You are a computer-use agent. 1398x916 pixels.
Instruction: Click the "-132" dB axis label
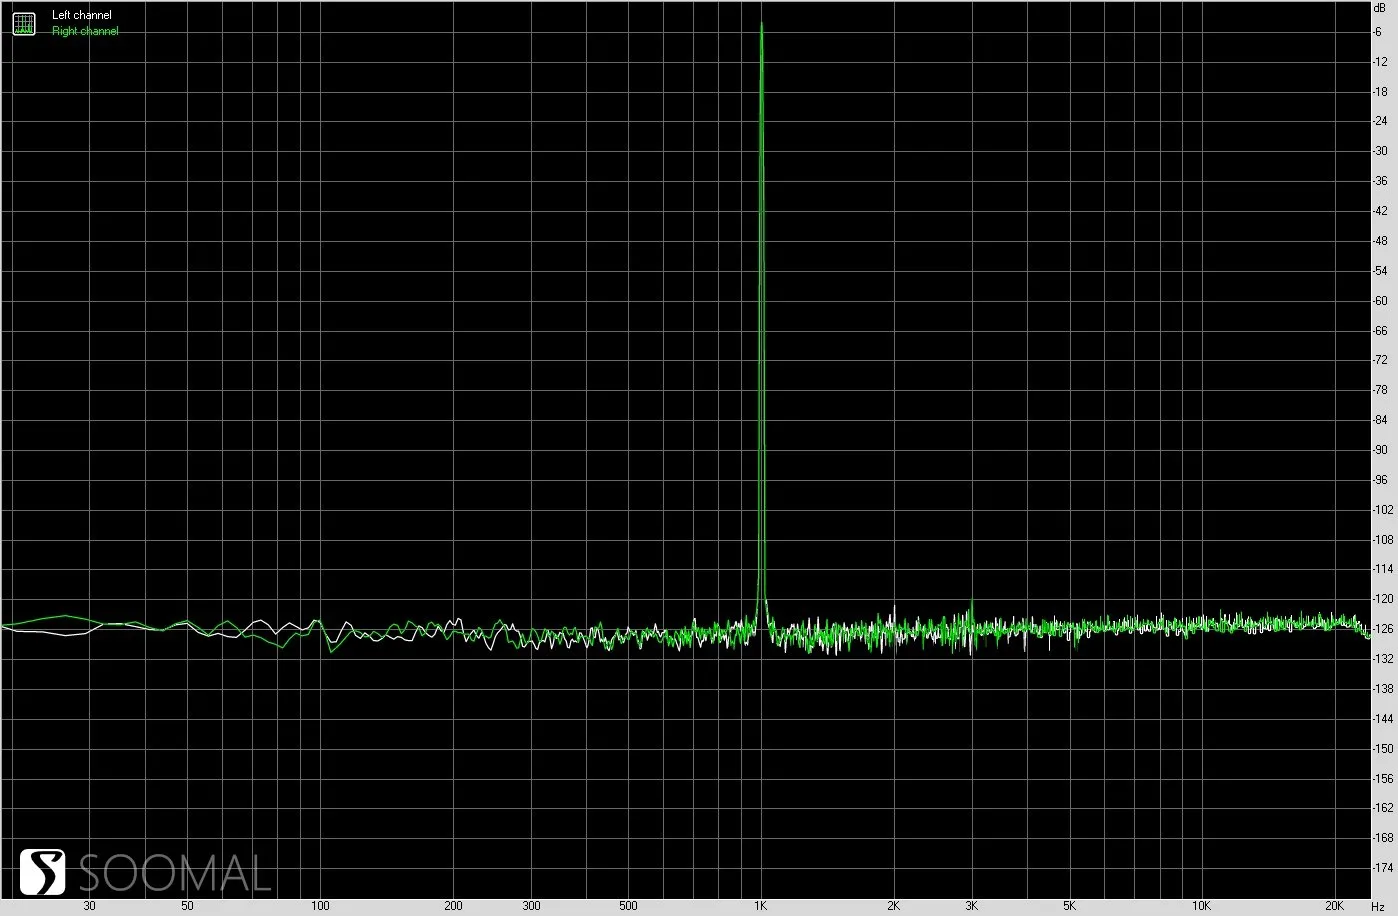pos(1382,659)
